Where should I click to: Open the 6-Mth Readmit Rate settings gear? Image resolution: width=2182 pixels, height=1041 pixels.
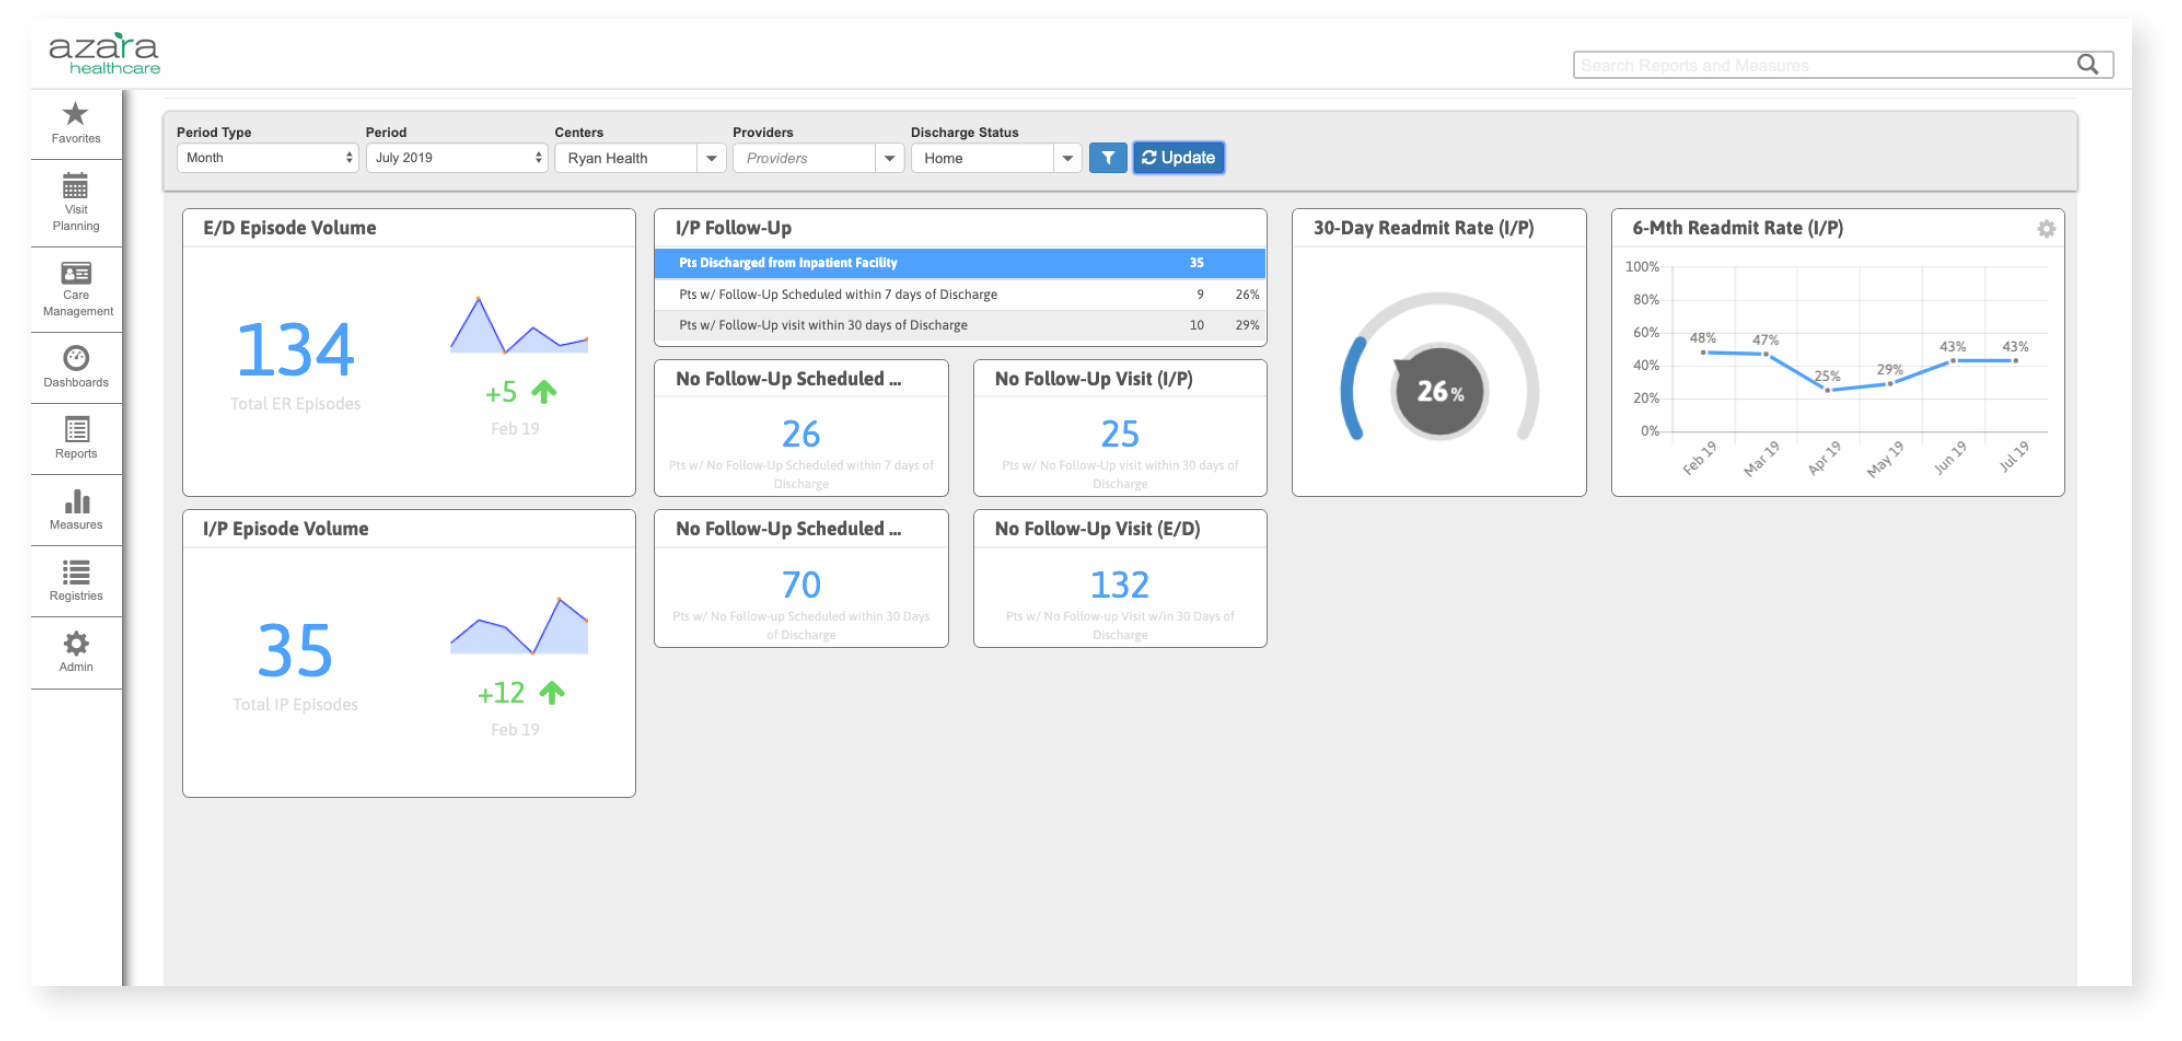(x=2046, y=228)
